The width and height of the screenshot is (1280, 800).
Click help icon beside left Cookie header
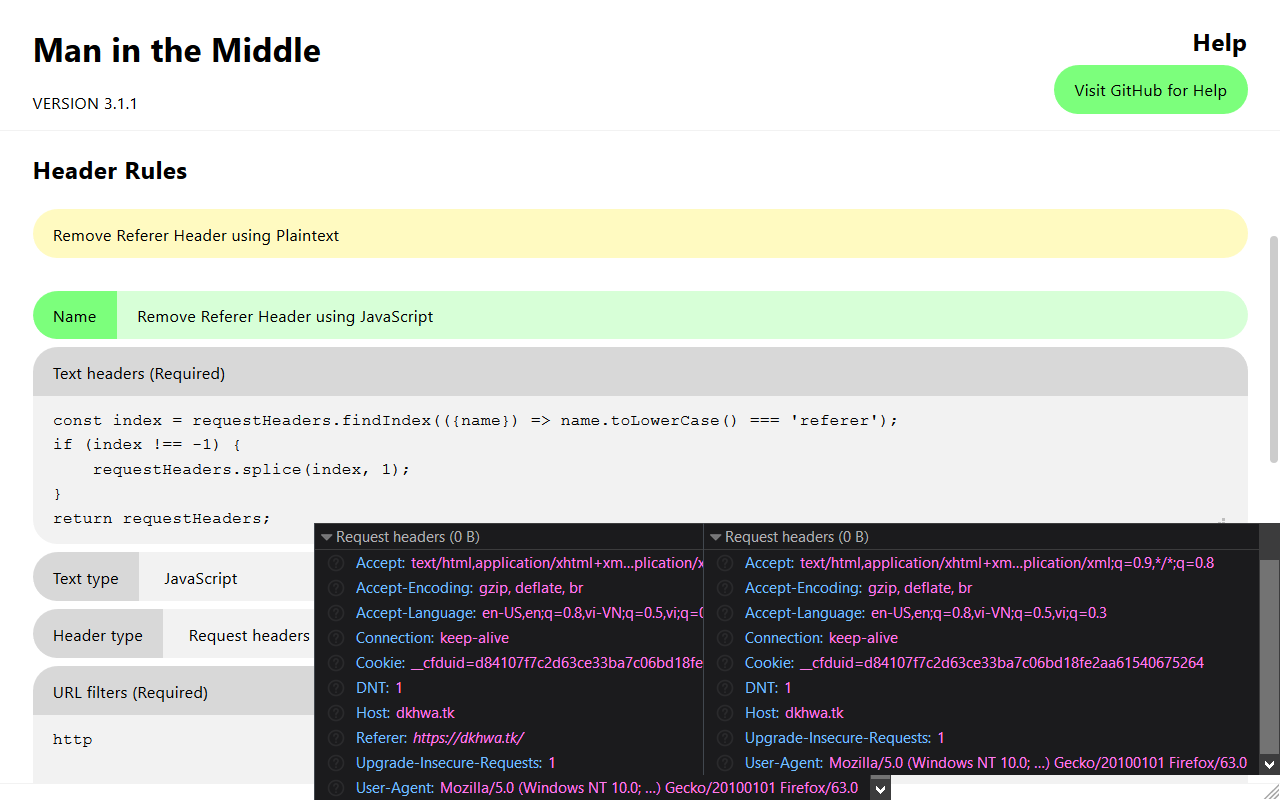336,663
